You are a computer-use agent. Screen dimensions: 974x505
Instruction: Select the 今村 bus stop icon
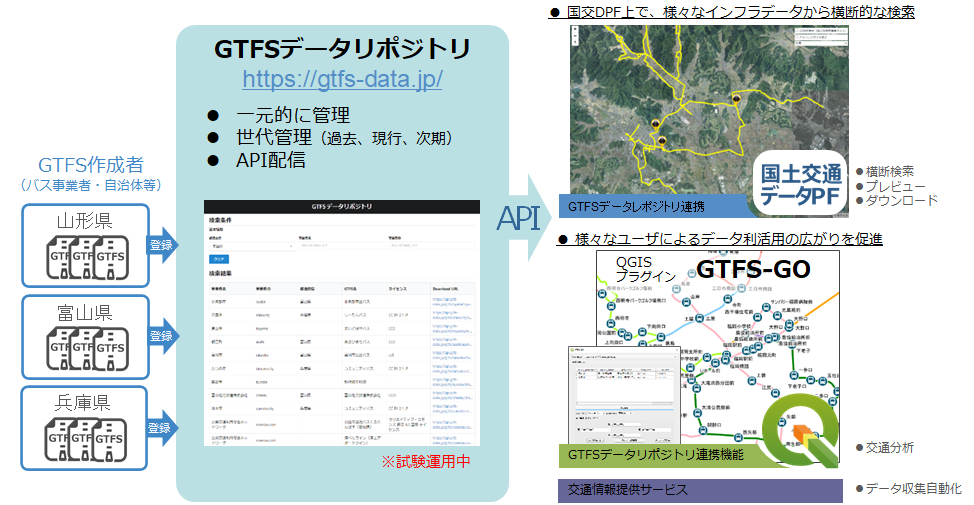(728, 299)
